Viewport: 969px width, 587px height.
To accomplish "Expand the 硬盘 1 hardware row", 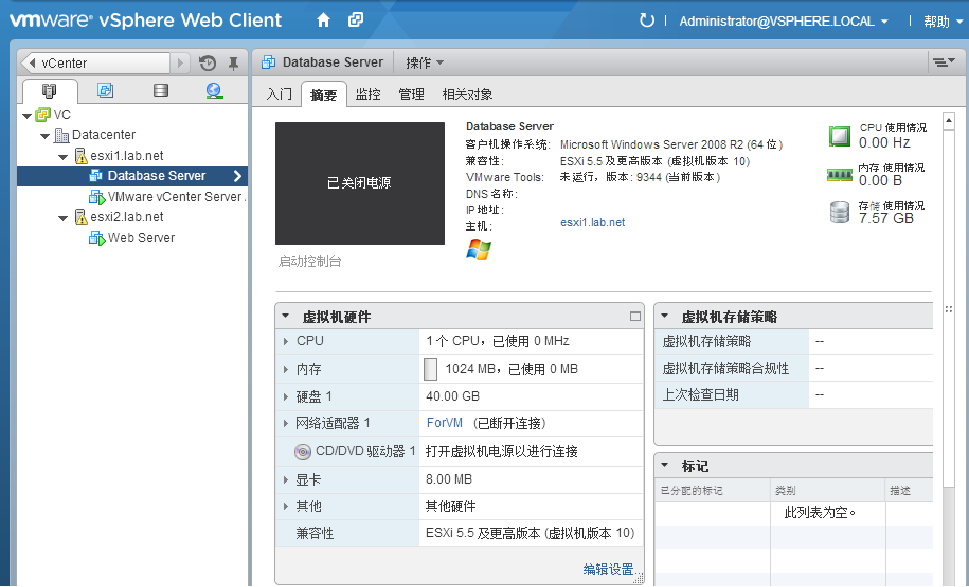I will [286, 397].
